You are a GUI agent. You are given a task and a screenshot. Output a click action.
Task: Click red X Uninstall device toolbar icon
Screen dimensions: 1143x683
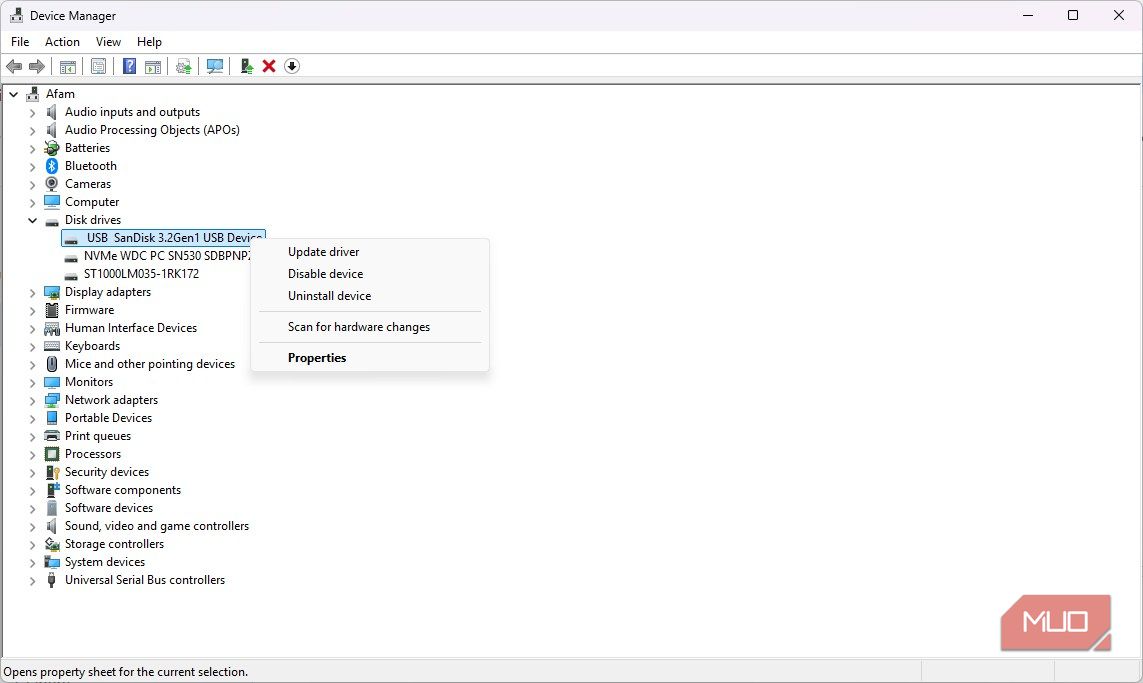[269, 66]
